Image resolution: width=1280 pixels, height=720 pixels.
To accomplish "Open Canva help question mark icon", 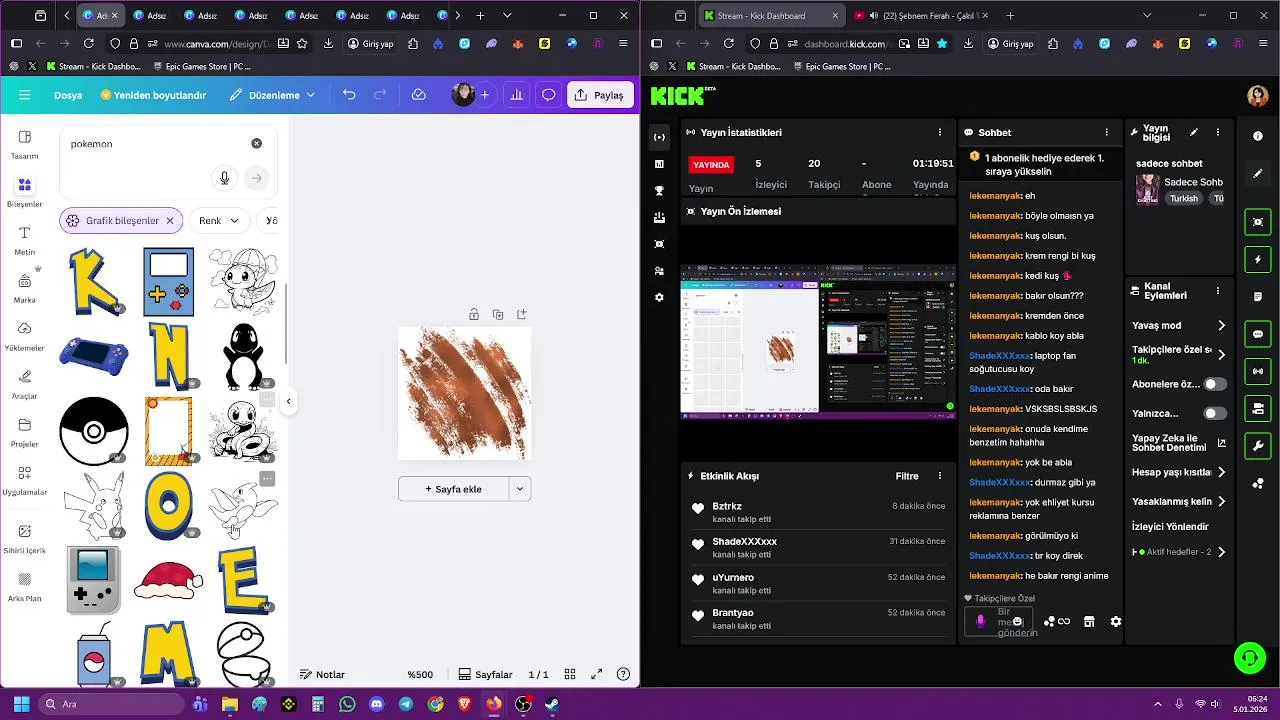I will tap(624, 675).
